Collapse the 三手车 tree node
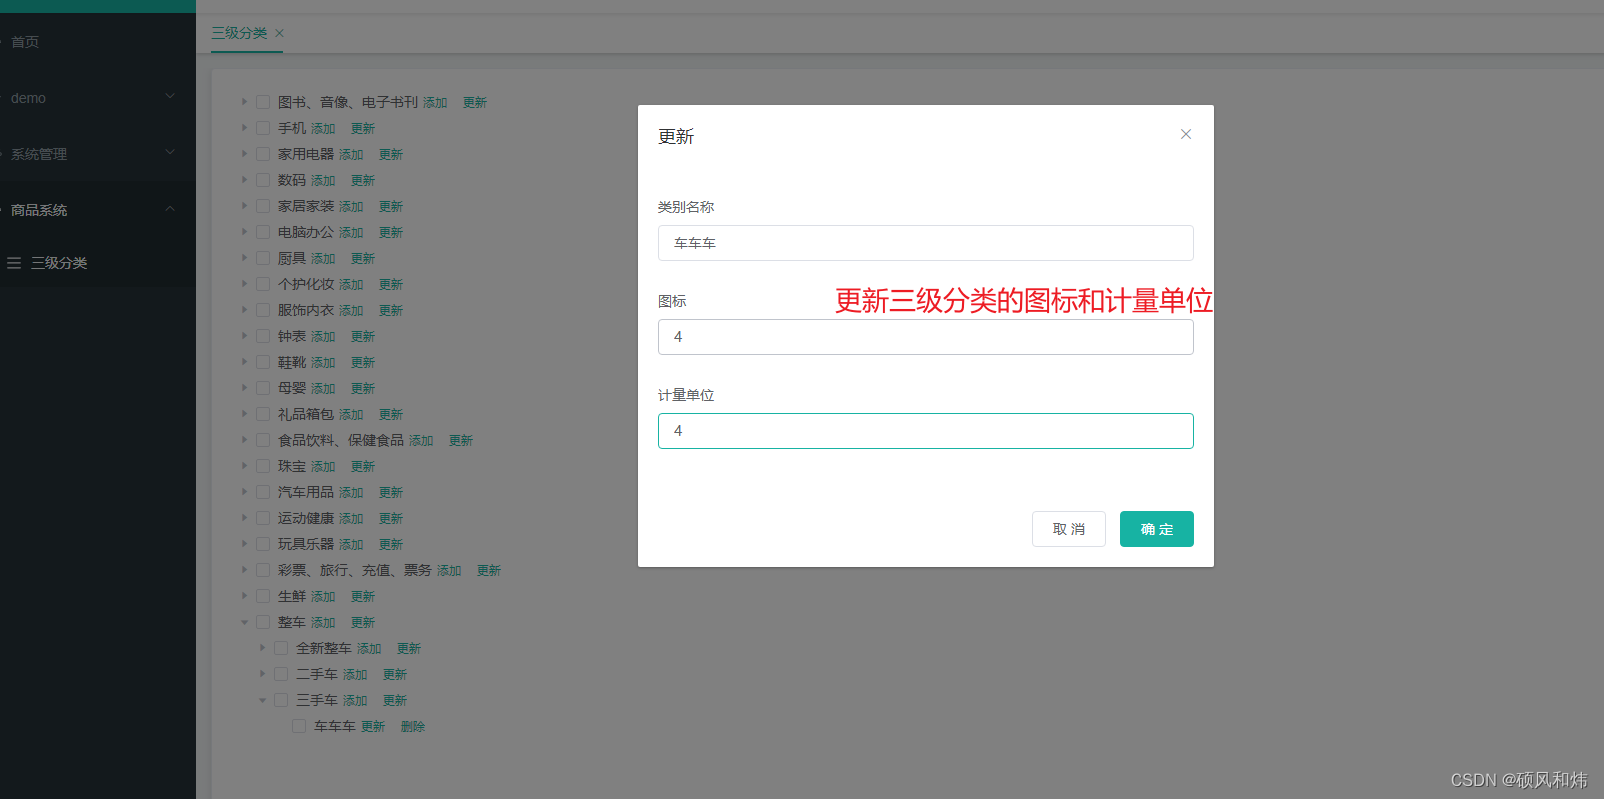Image resolution: width=1604 pixels, height=799 pixels. [x=262, y=700]
